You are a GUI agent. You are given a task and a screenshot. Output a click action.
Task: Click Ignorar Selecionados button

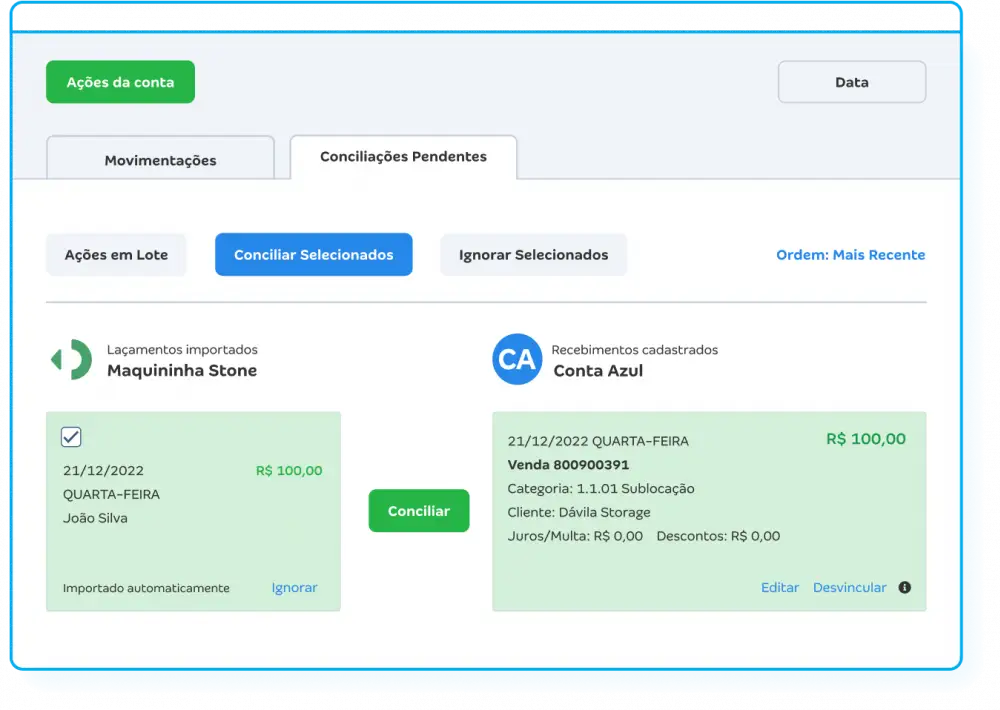click(533, 255)
